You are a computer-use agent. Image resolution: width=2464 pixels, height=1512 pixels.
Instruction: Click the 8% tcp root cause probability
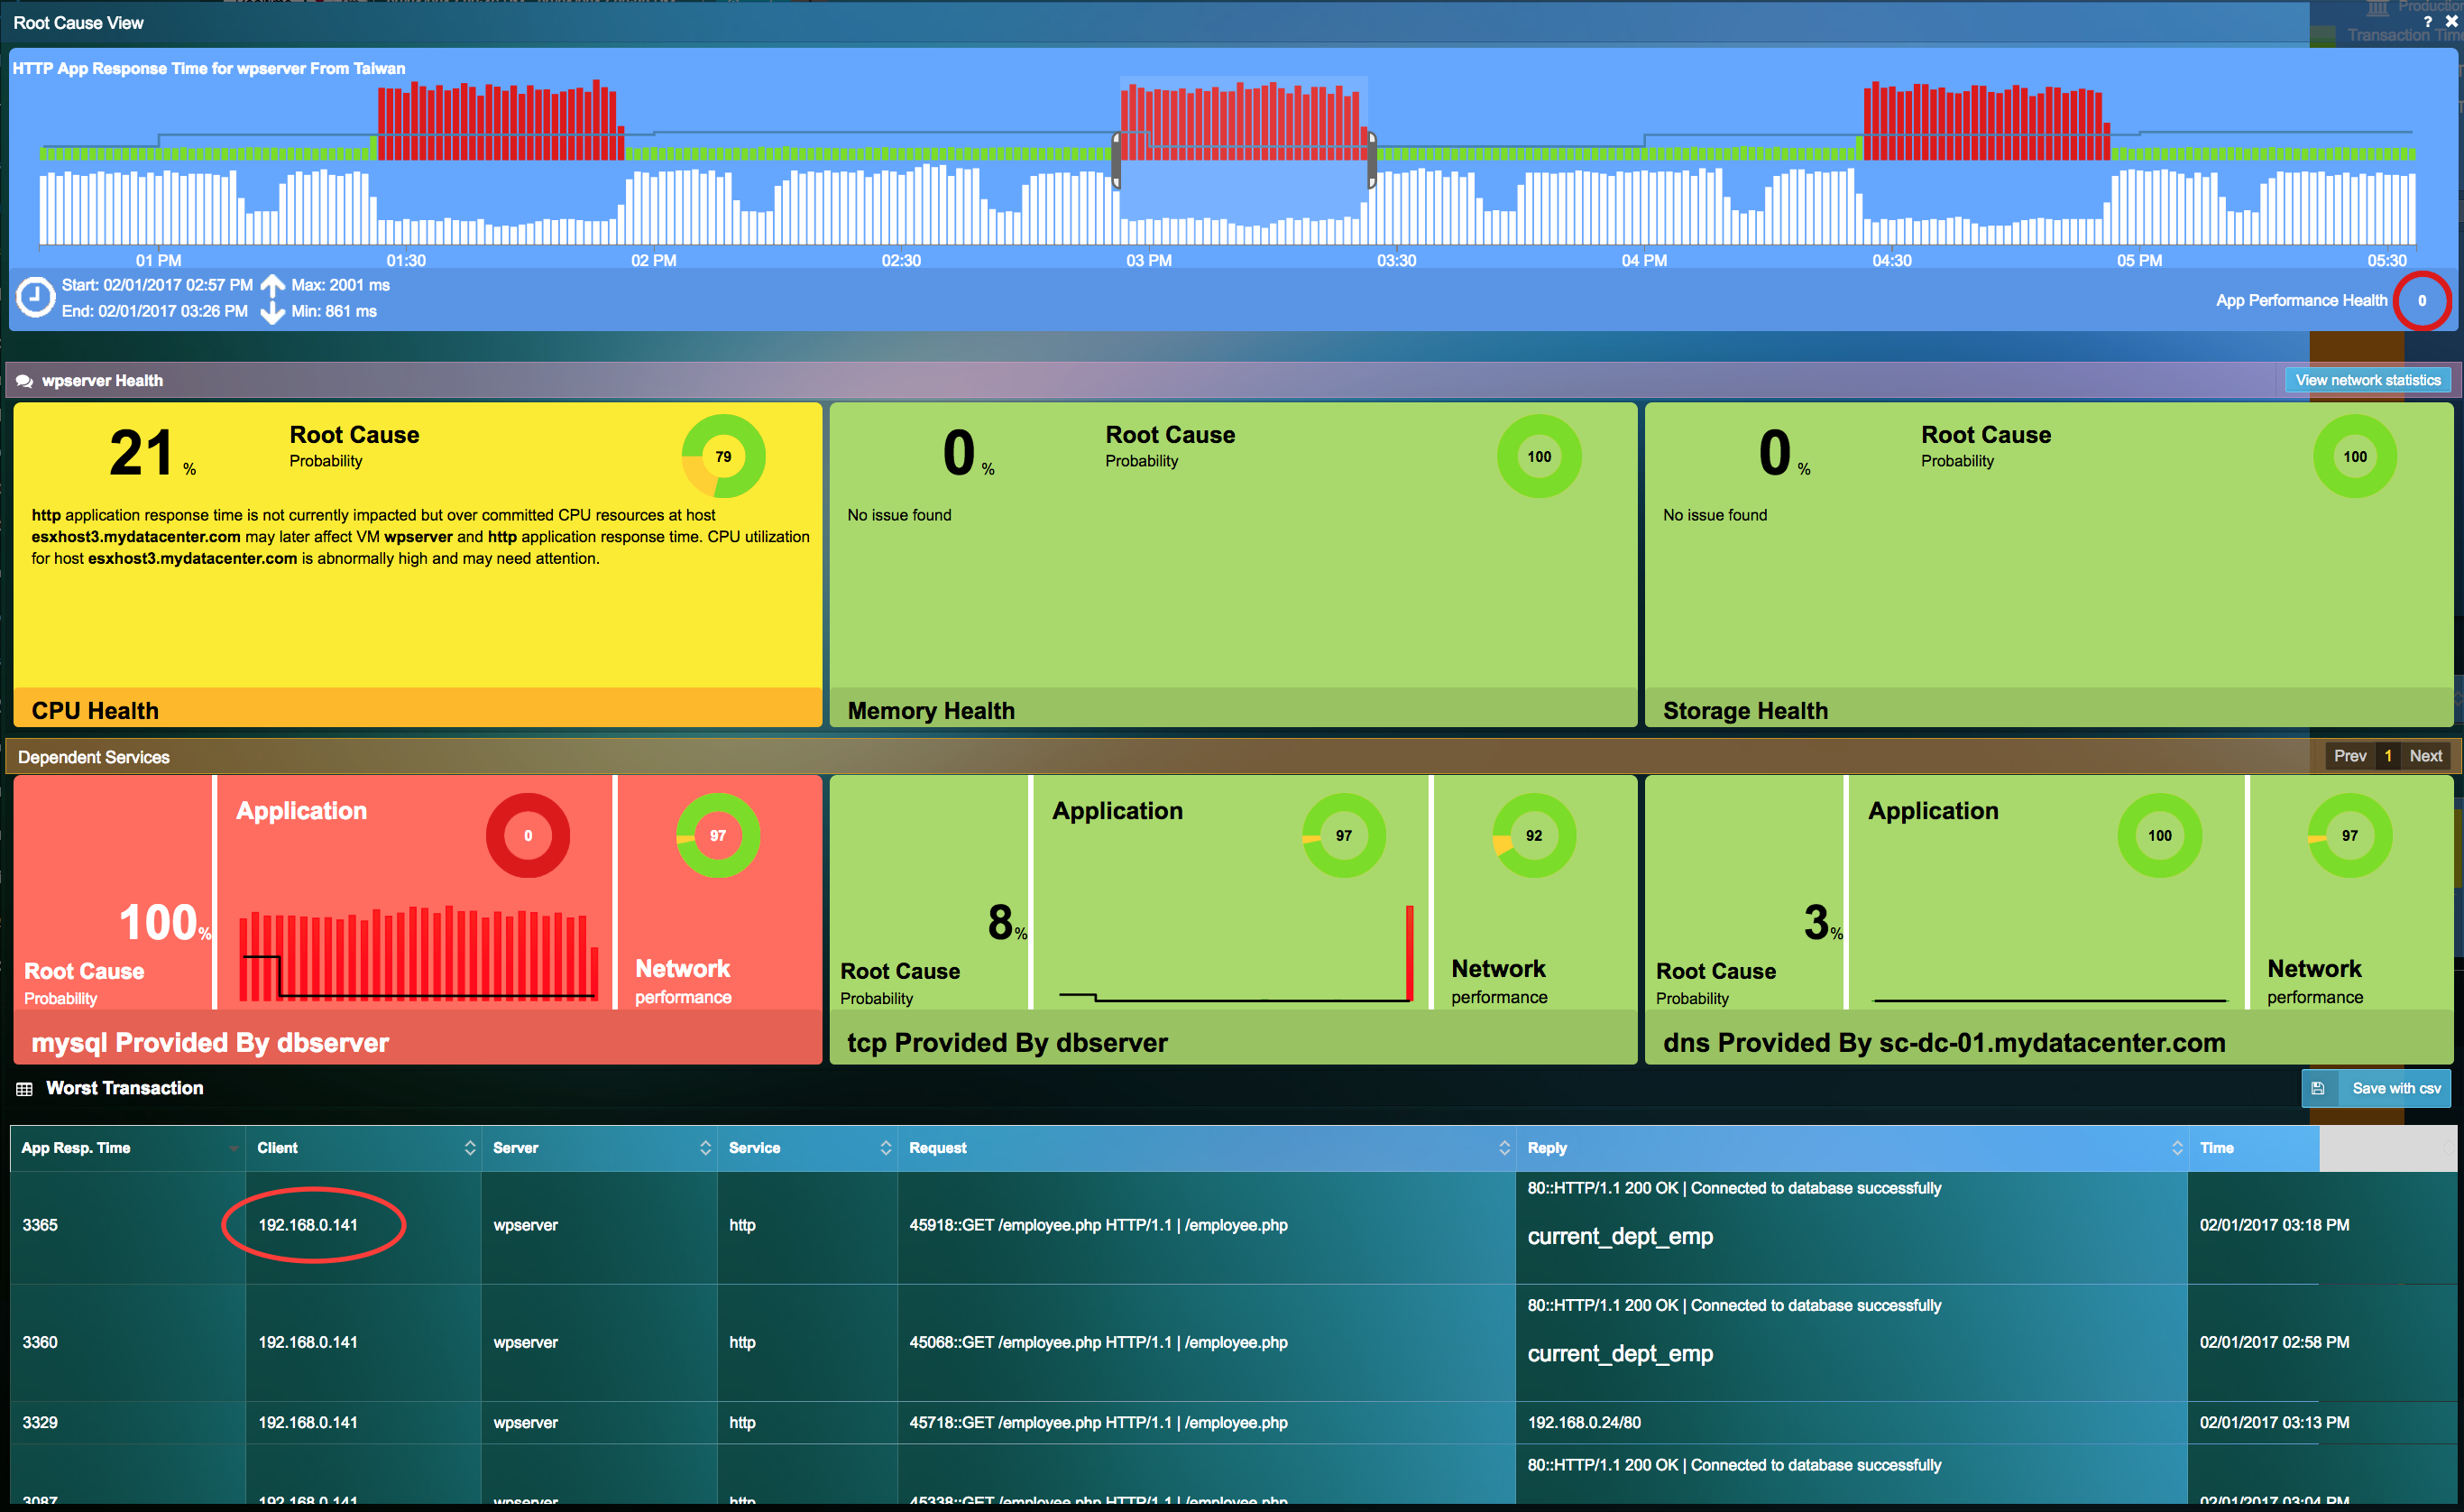pos(1007,922)
